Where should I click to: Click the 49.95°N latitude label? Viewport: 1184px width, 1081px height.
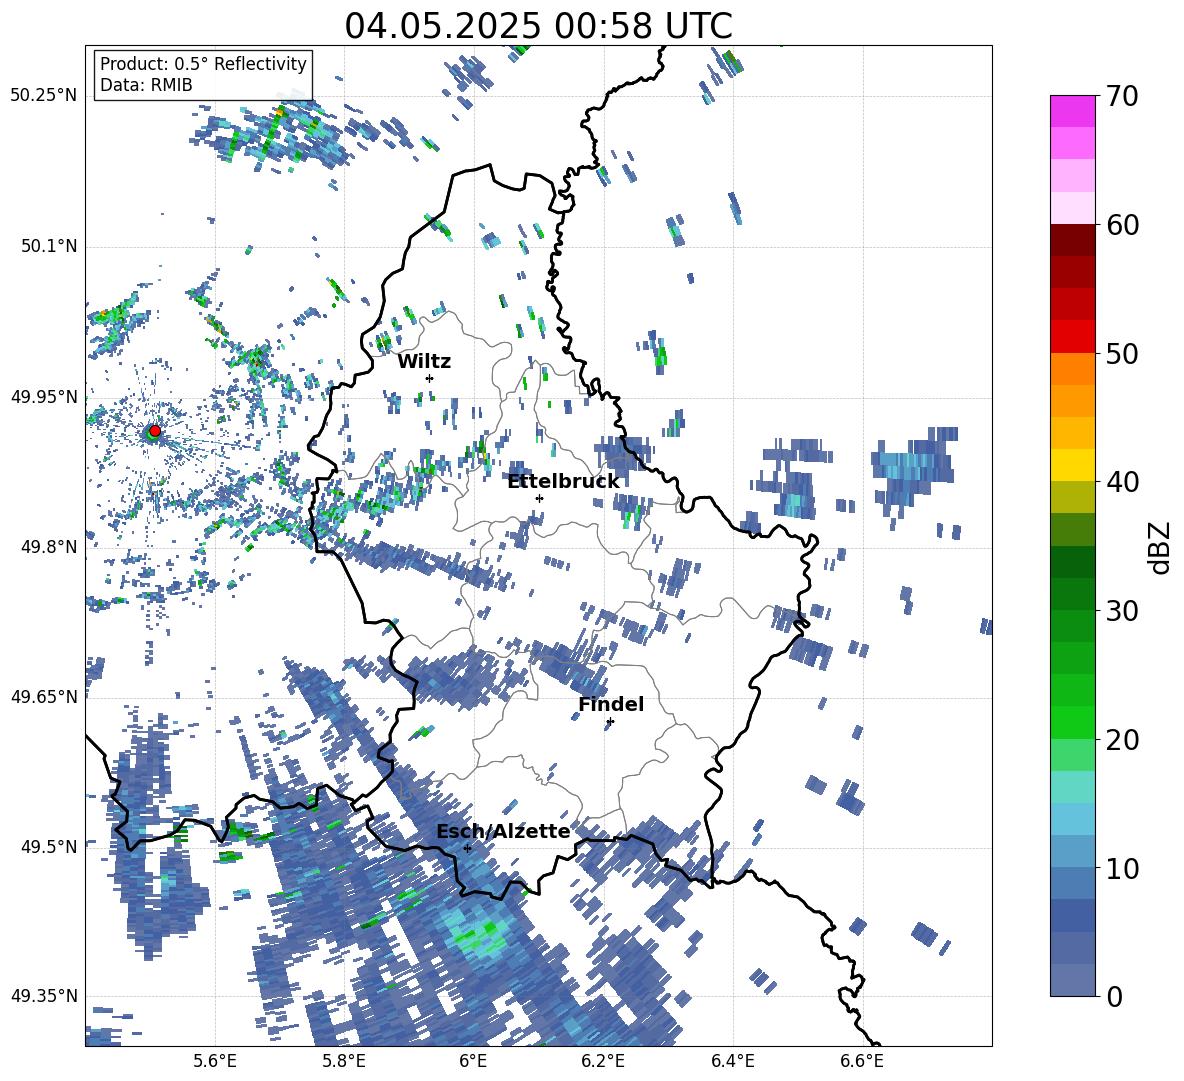tap(44, 396)
